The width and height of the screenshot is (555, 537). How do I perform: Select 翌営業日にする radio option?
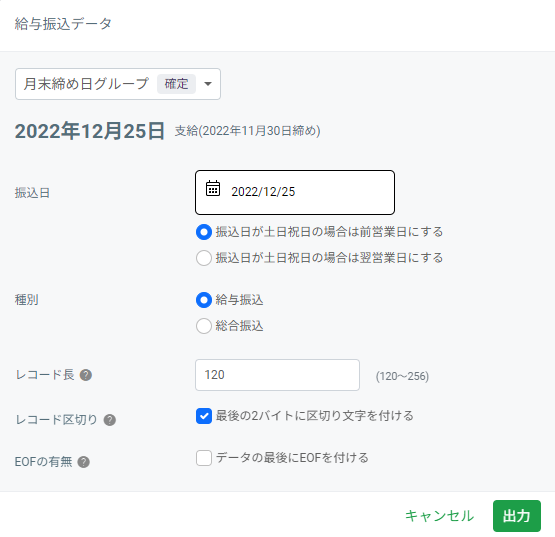(x=204, y=258)
